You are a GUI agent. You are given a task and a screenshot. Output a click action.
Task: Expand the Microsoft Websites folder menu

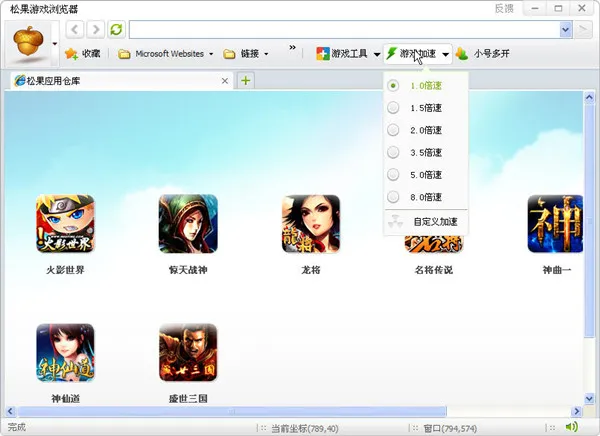[x=165, y=54]
